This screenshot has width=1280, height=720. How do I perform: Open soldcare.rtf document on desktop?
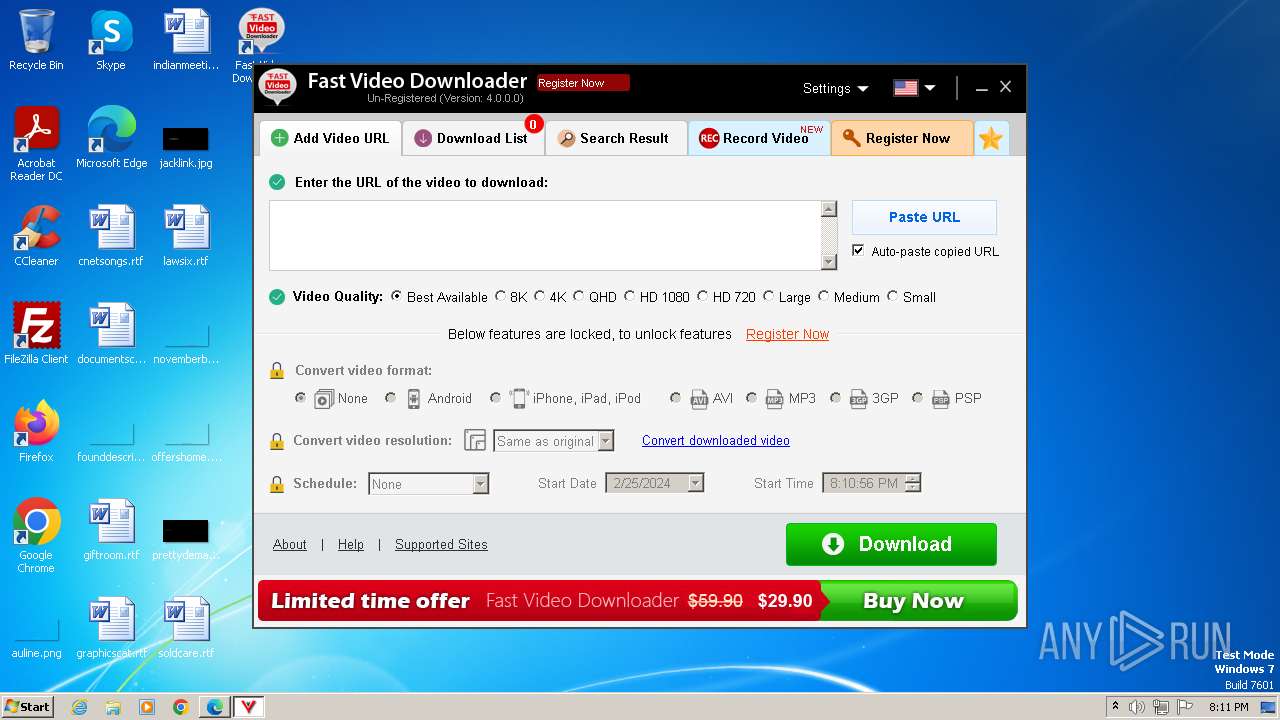point(186,628)
